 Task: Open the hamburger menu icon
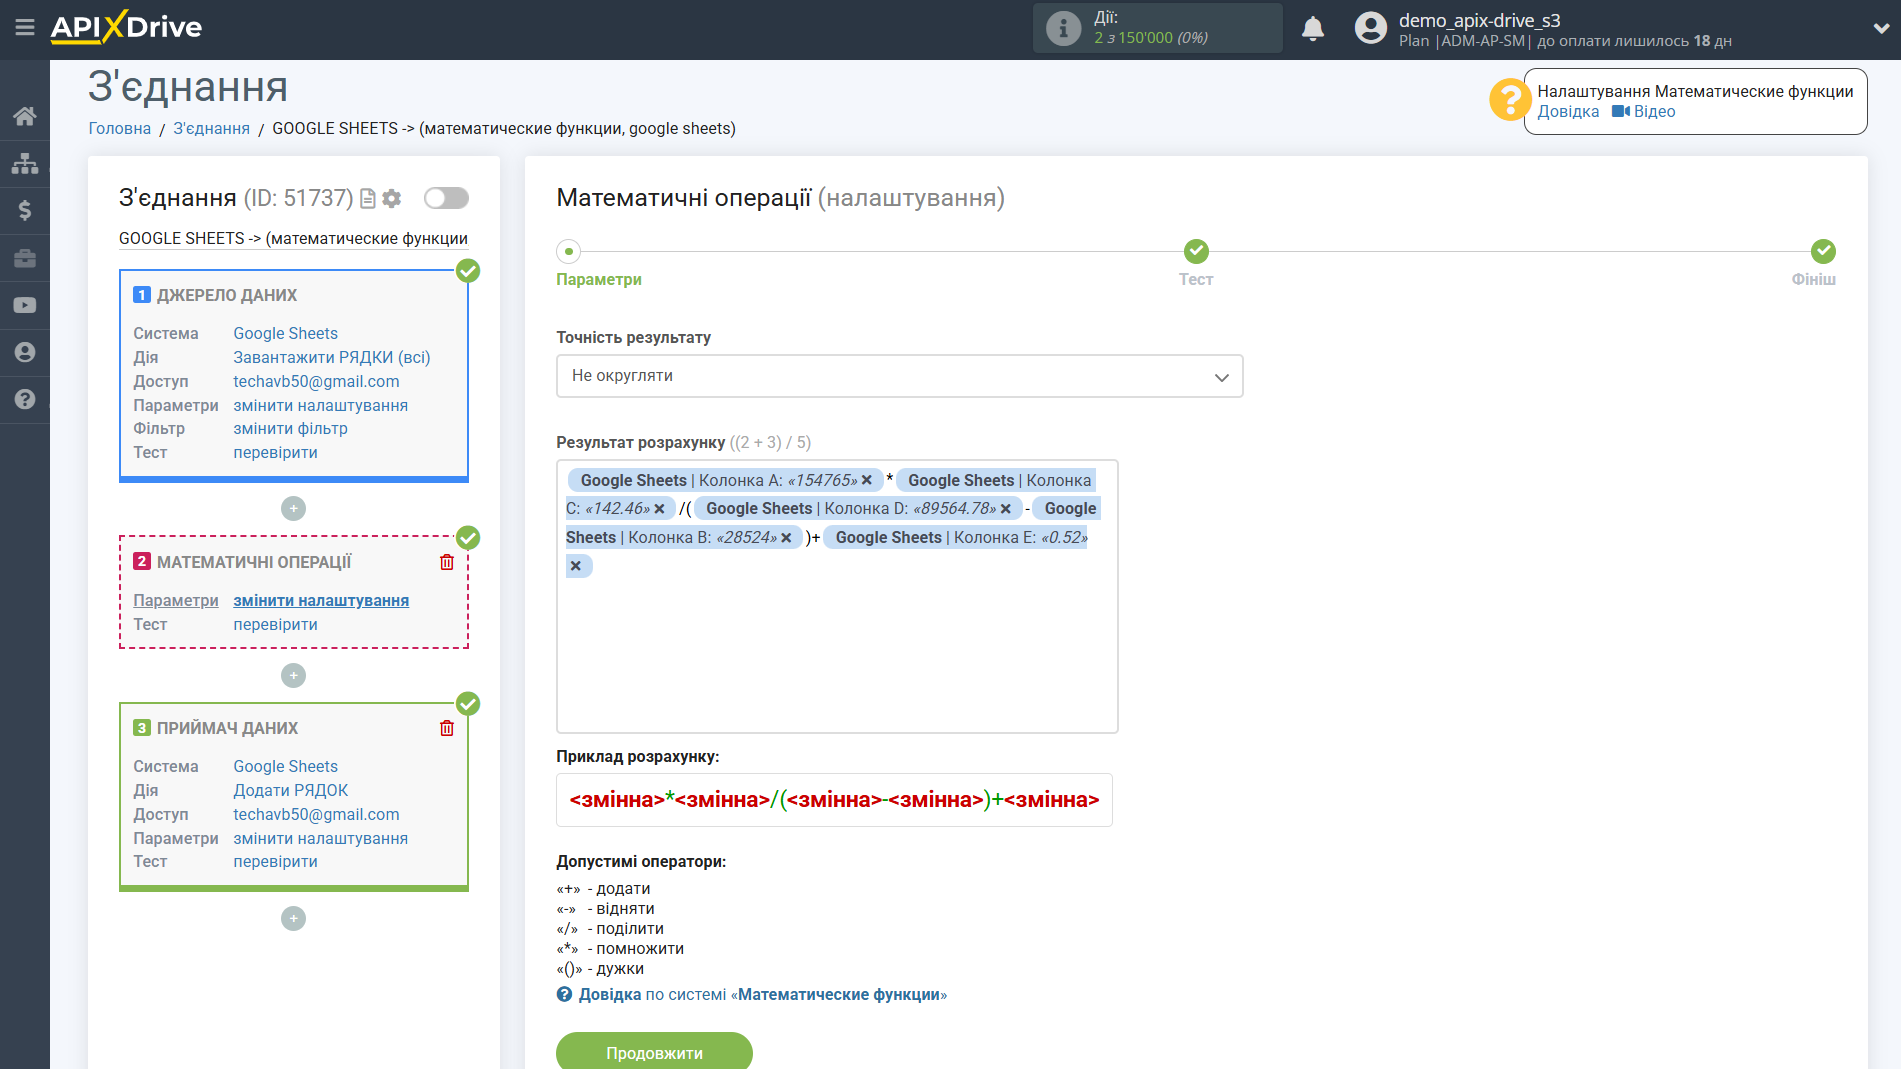[25, 27]
